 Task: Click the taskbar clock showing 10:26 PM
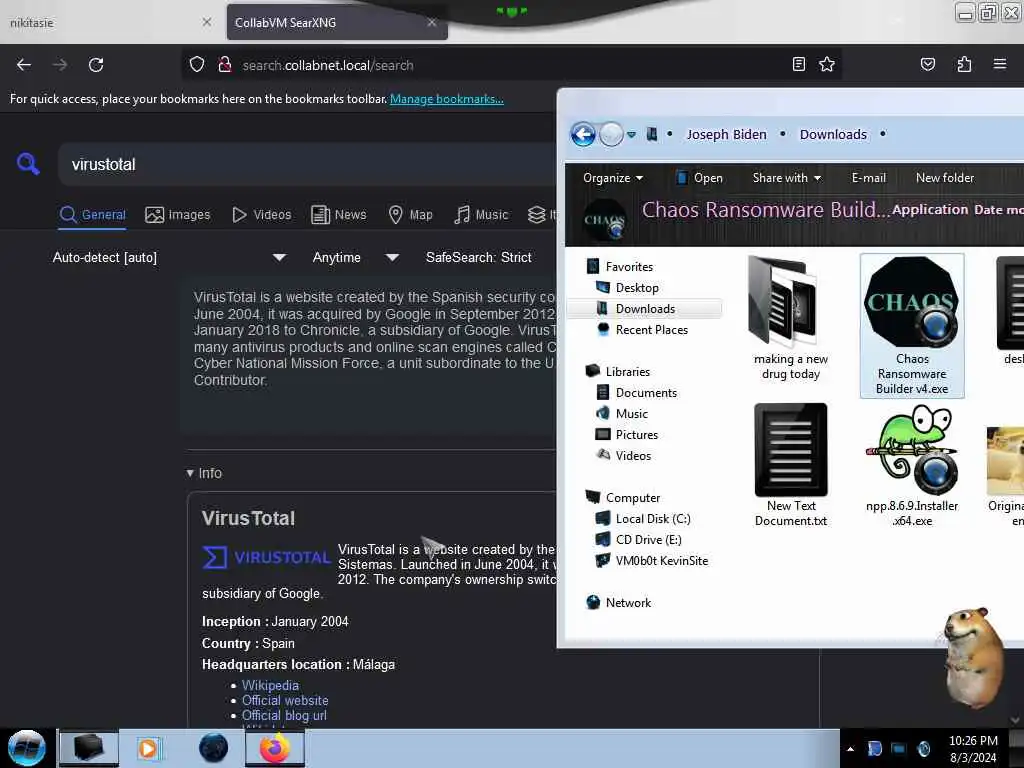point(973,748)
